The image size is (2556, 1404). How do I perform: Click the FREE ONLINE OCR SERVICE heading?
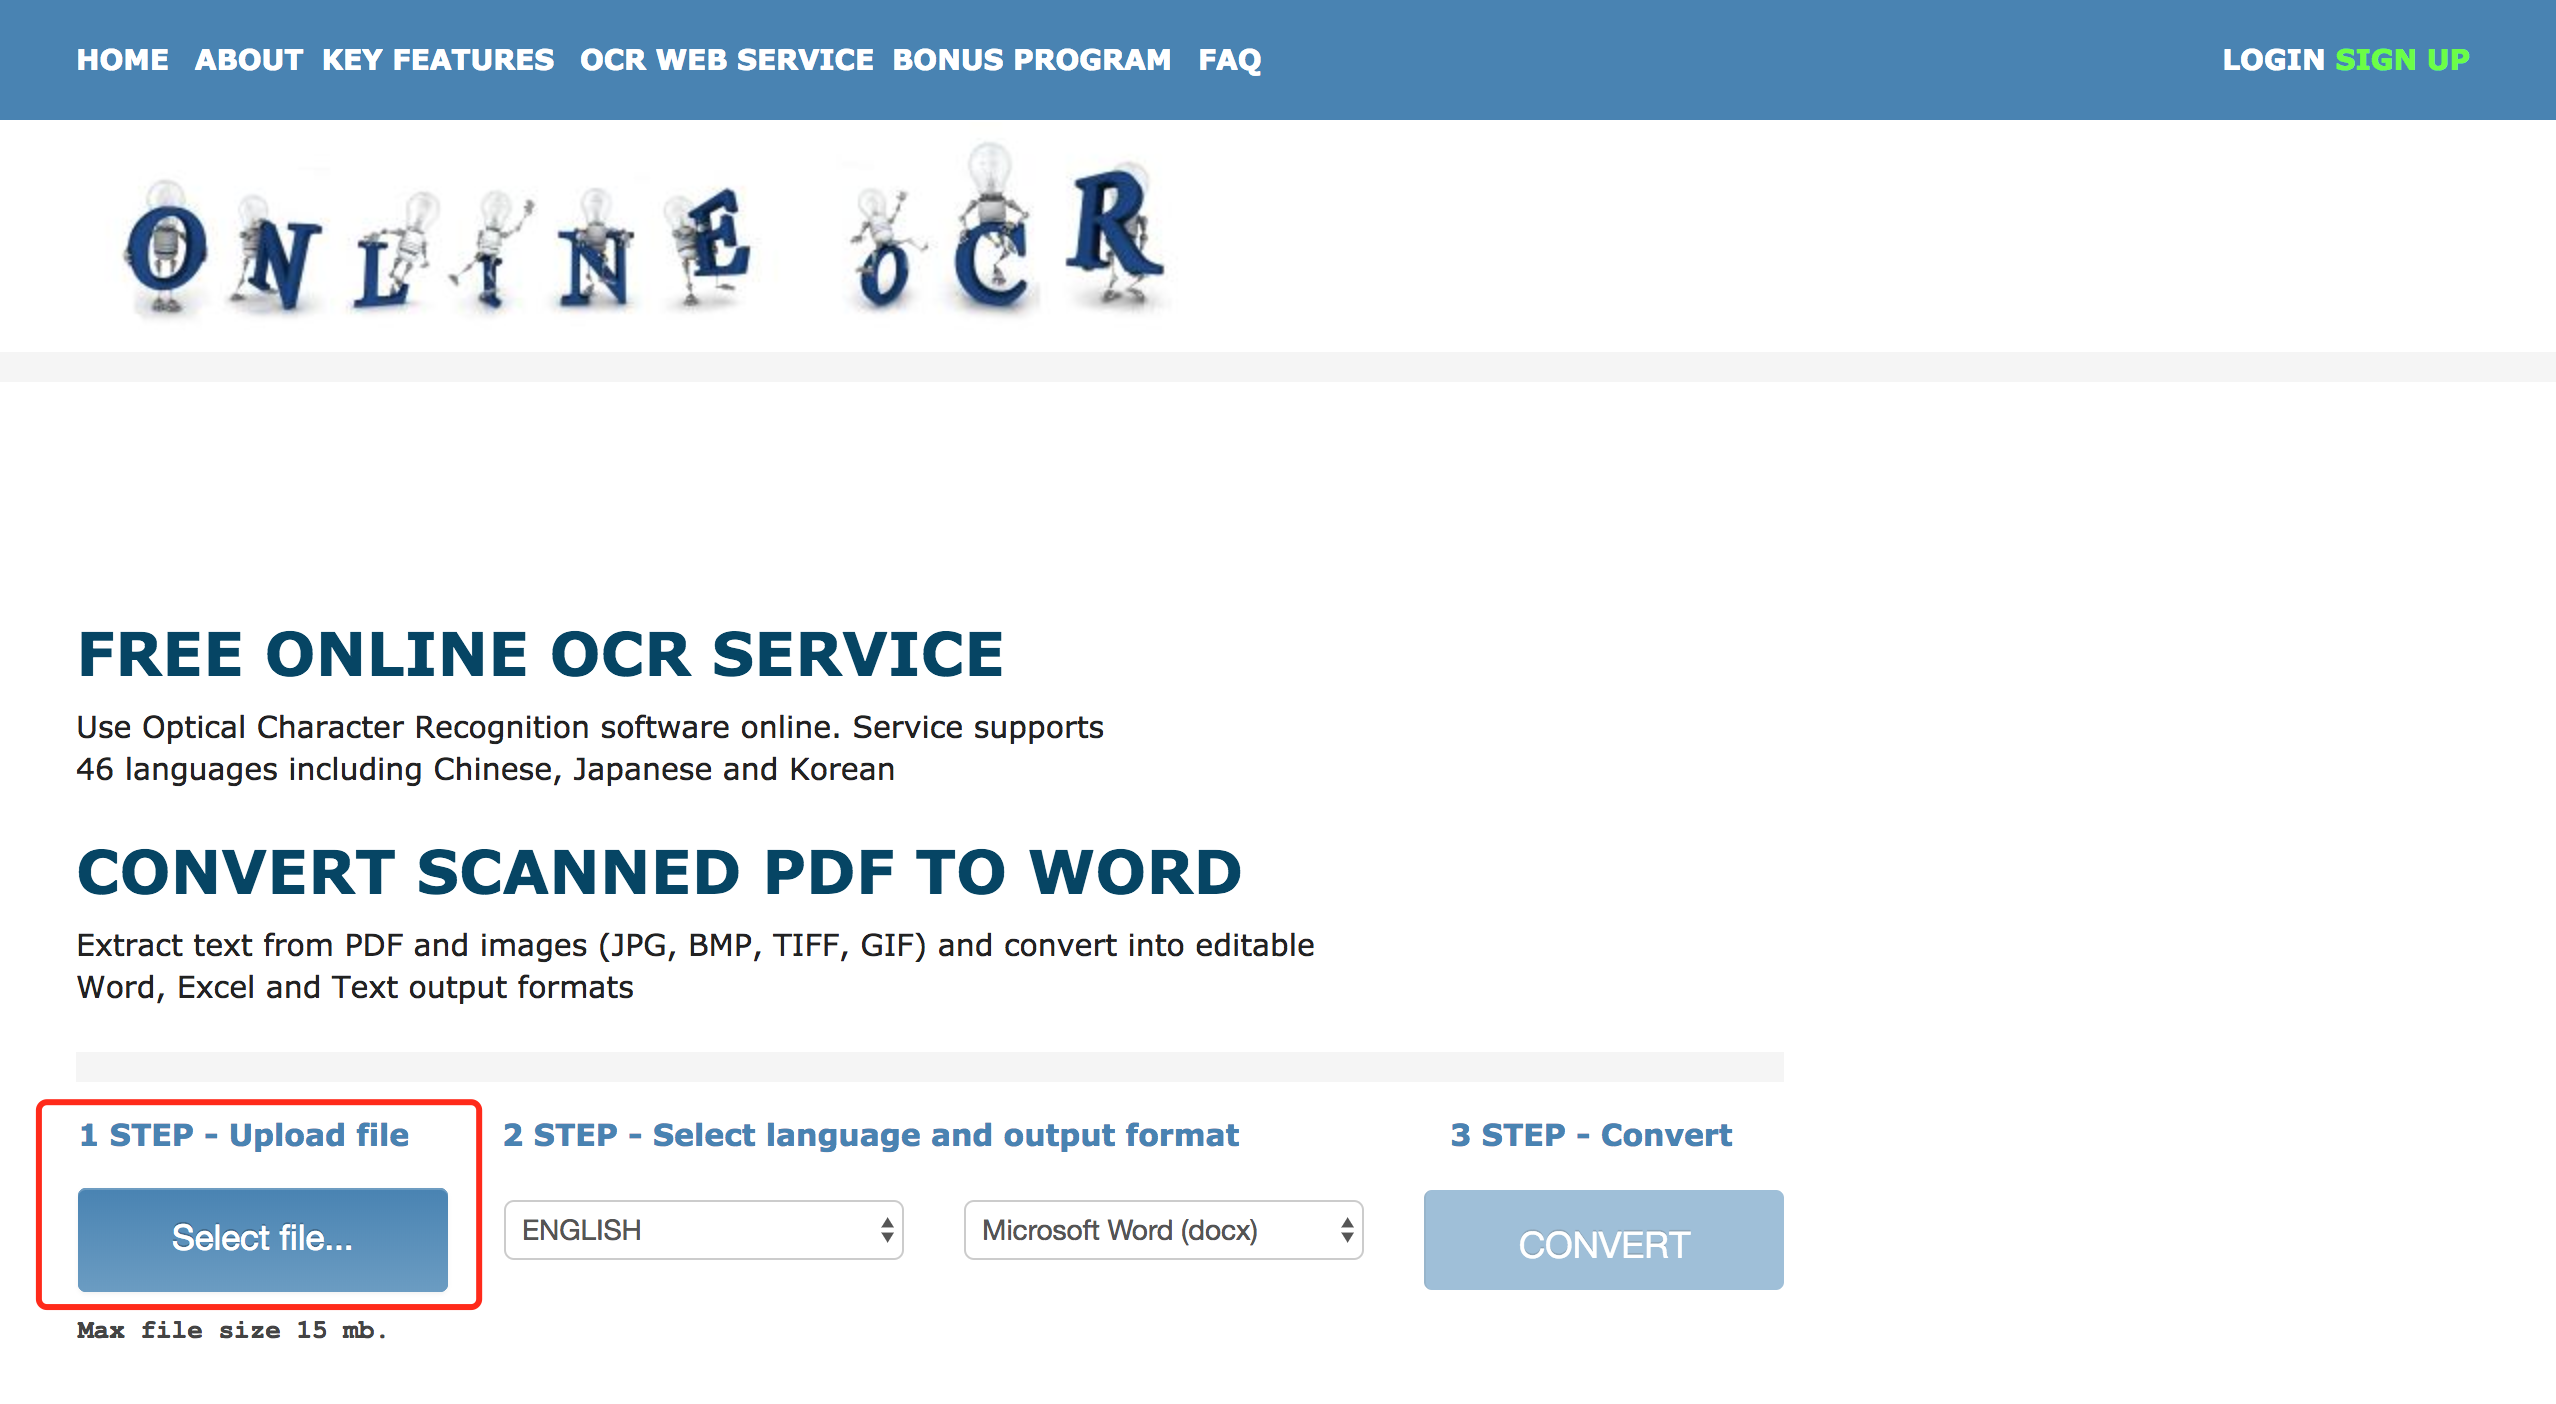click(540, 655)
